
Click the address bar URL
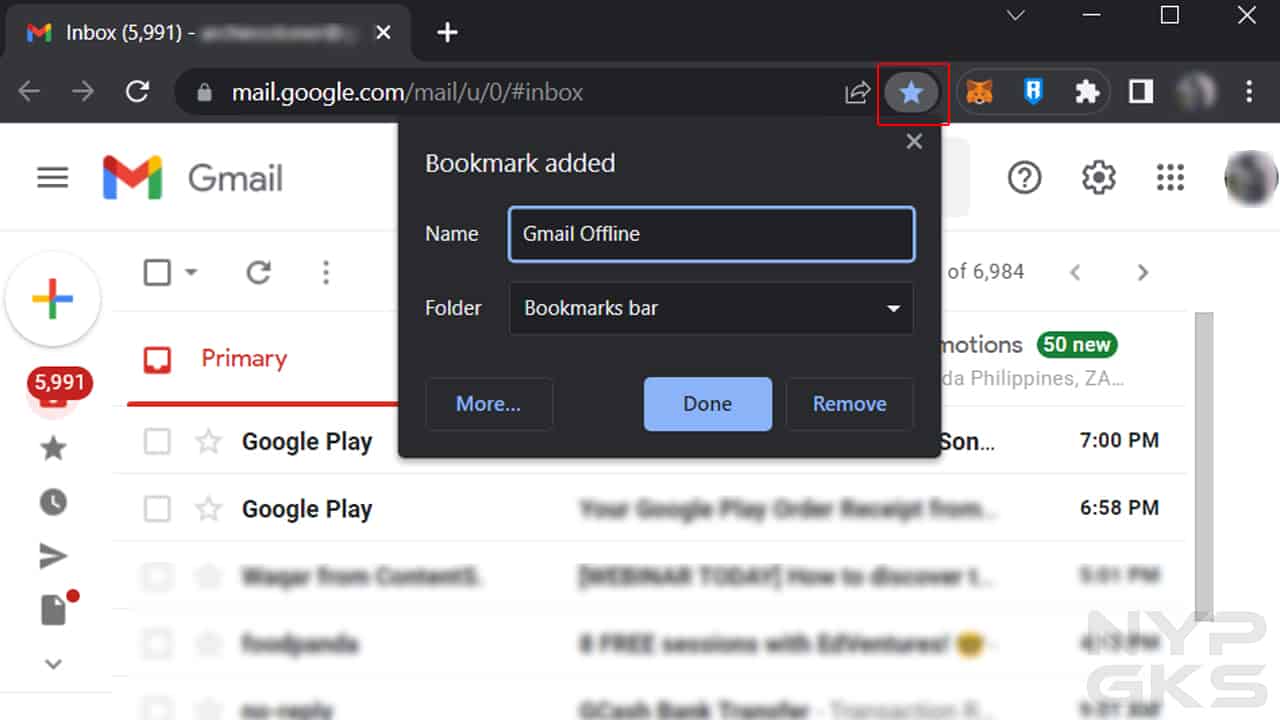[x=407, y=93]
